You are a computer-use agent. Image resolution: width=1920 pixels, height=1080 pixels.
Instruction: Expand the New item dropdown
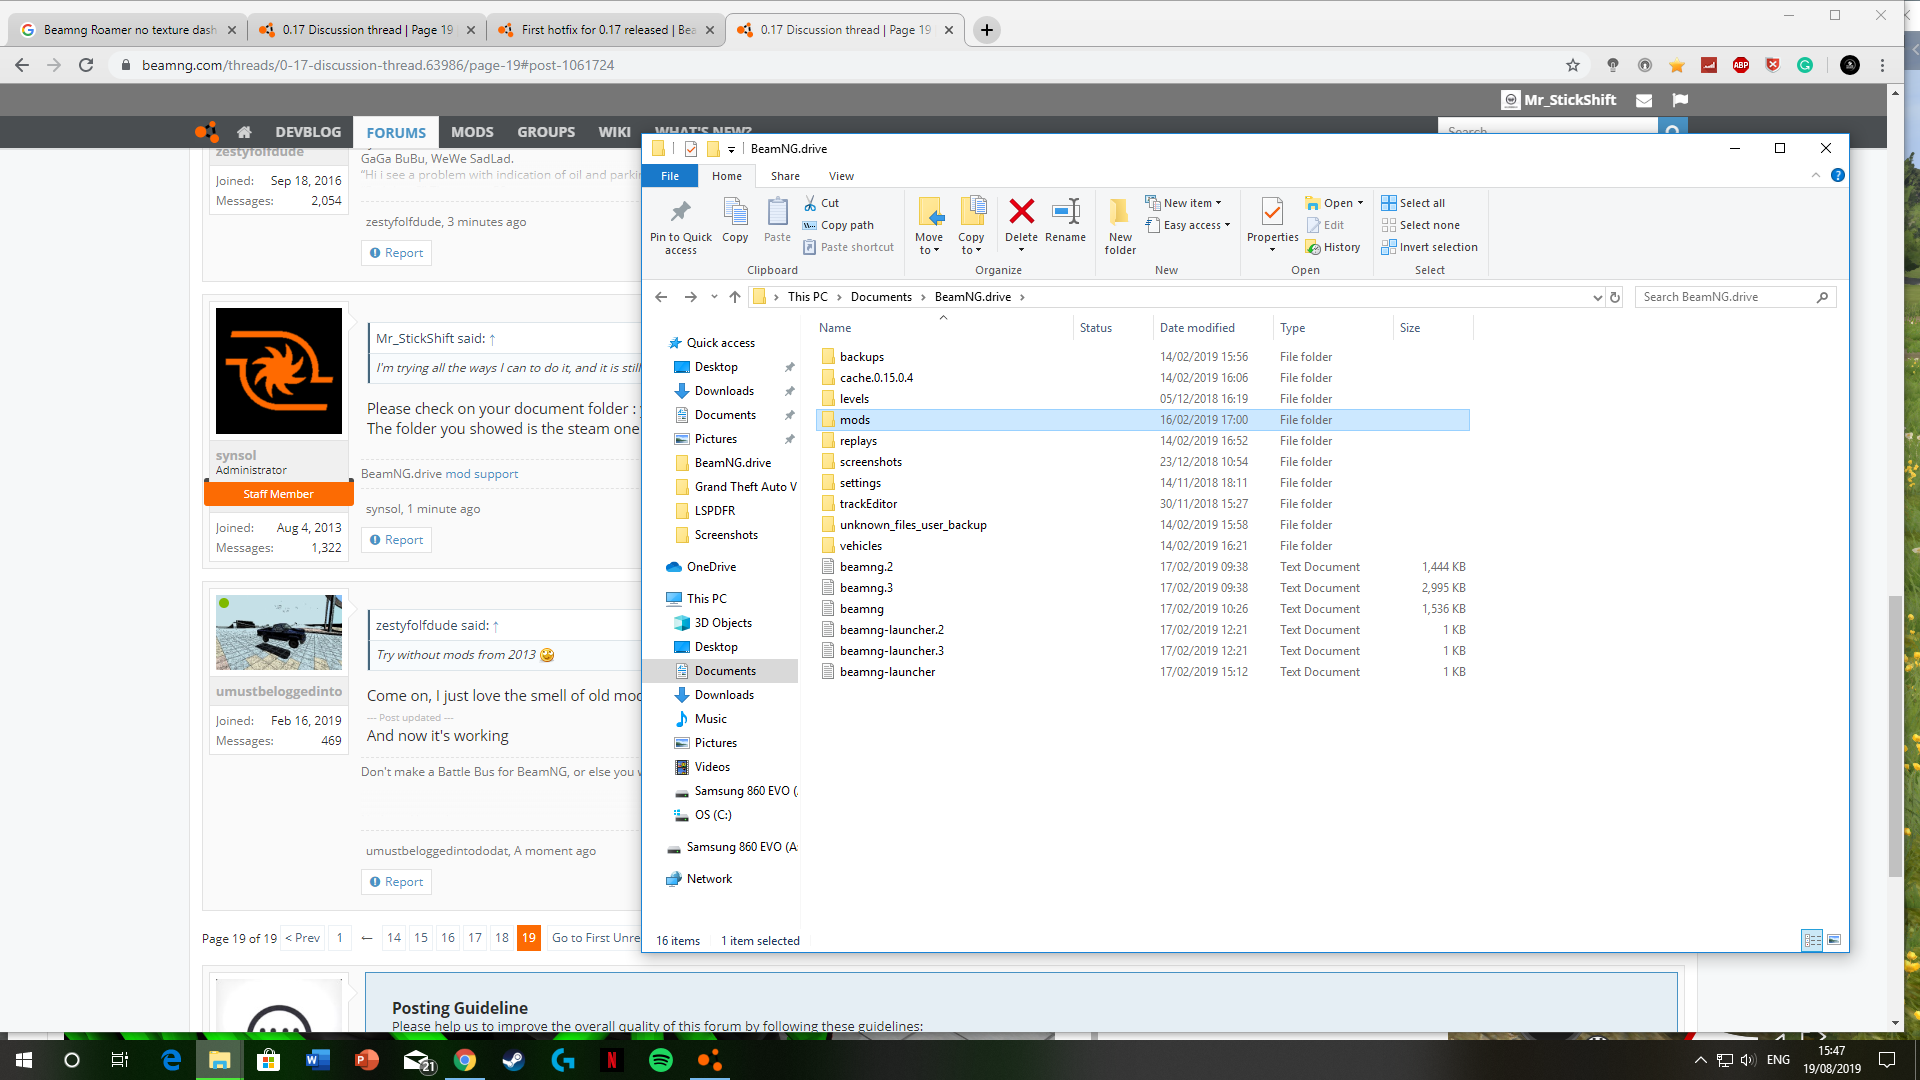tap(1218, 203)
